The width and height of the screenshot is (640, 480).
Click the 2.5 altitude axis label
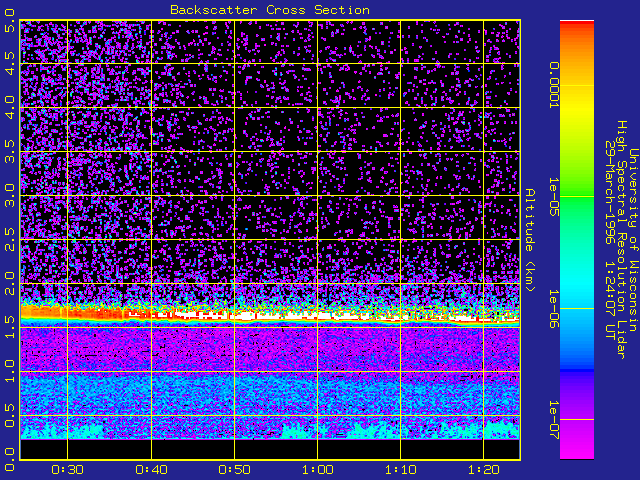pos(9,240)
